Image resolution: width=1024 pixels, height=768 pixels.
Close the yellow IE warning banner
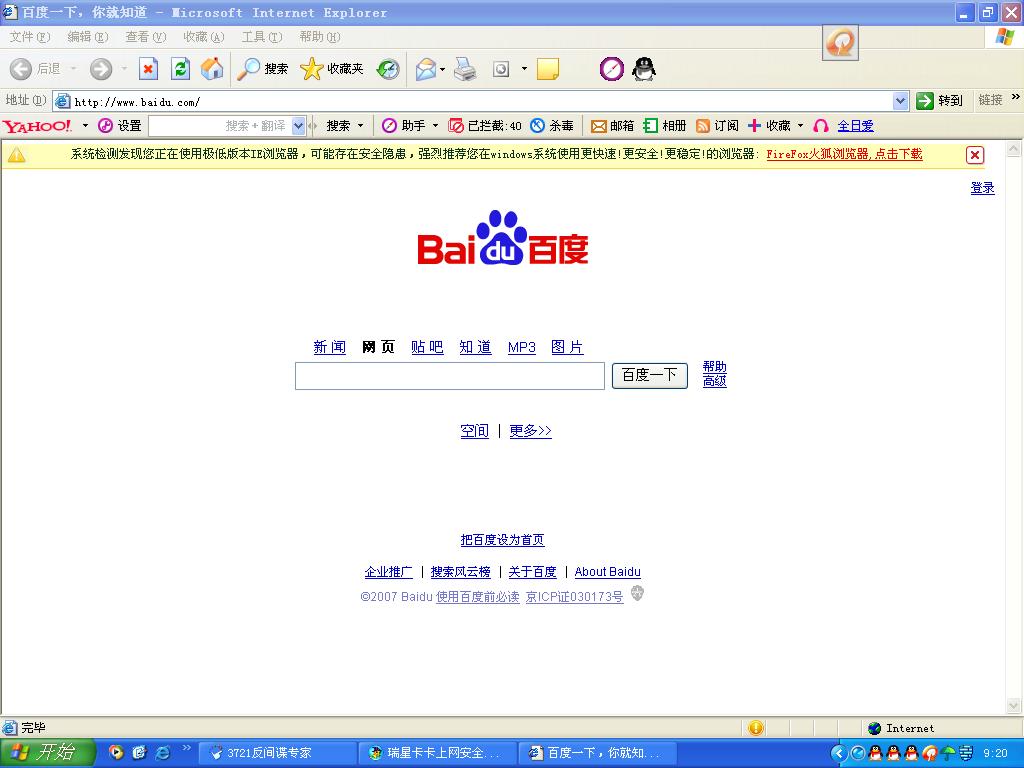point(974,155)
